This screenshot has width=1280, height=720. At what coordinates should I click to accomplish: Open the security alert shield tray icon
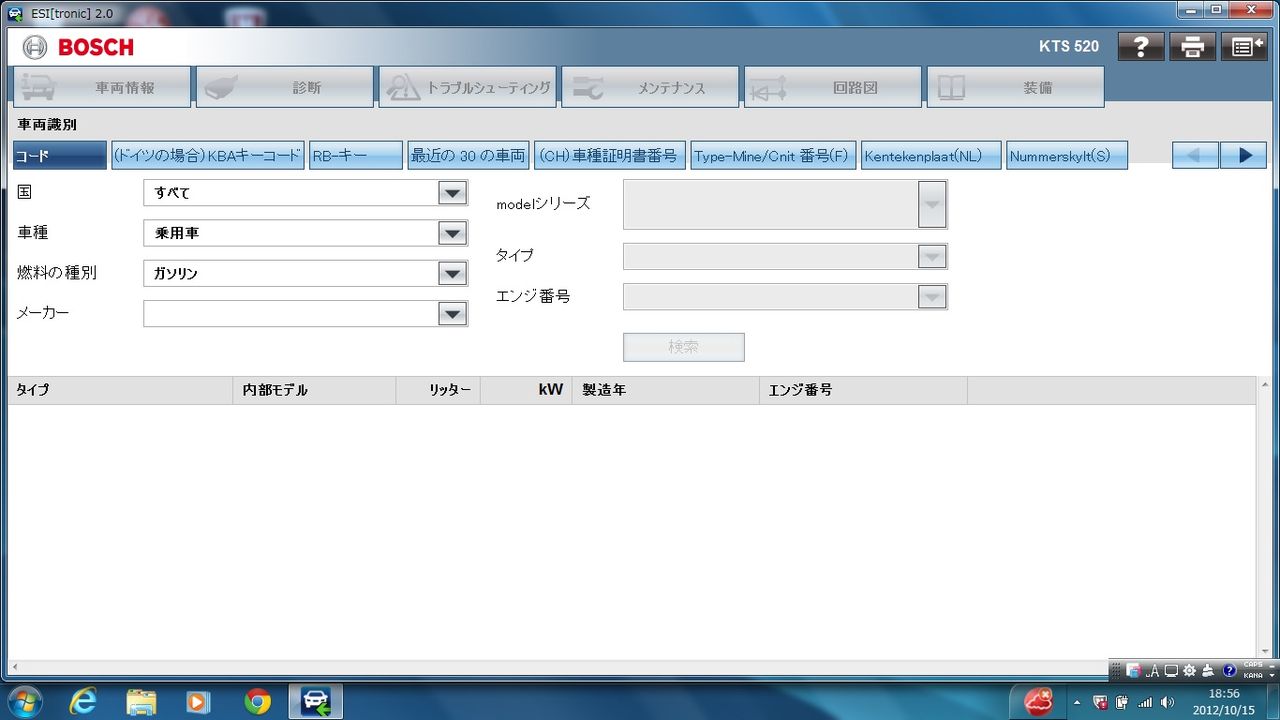tap(1100, 702)
